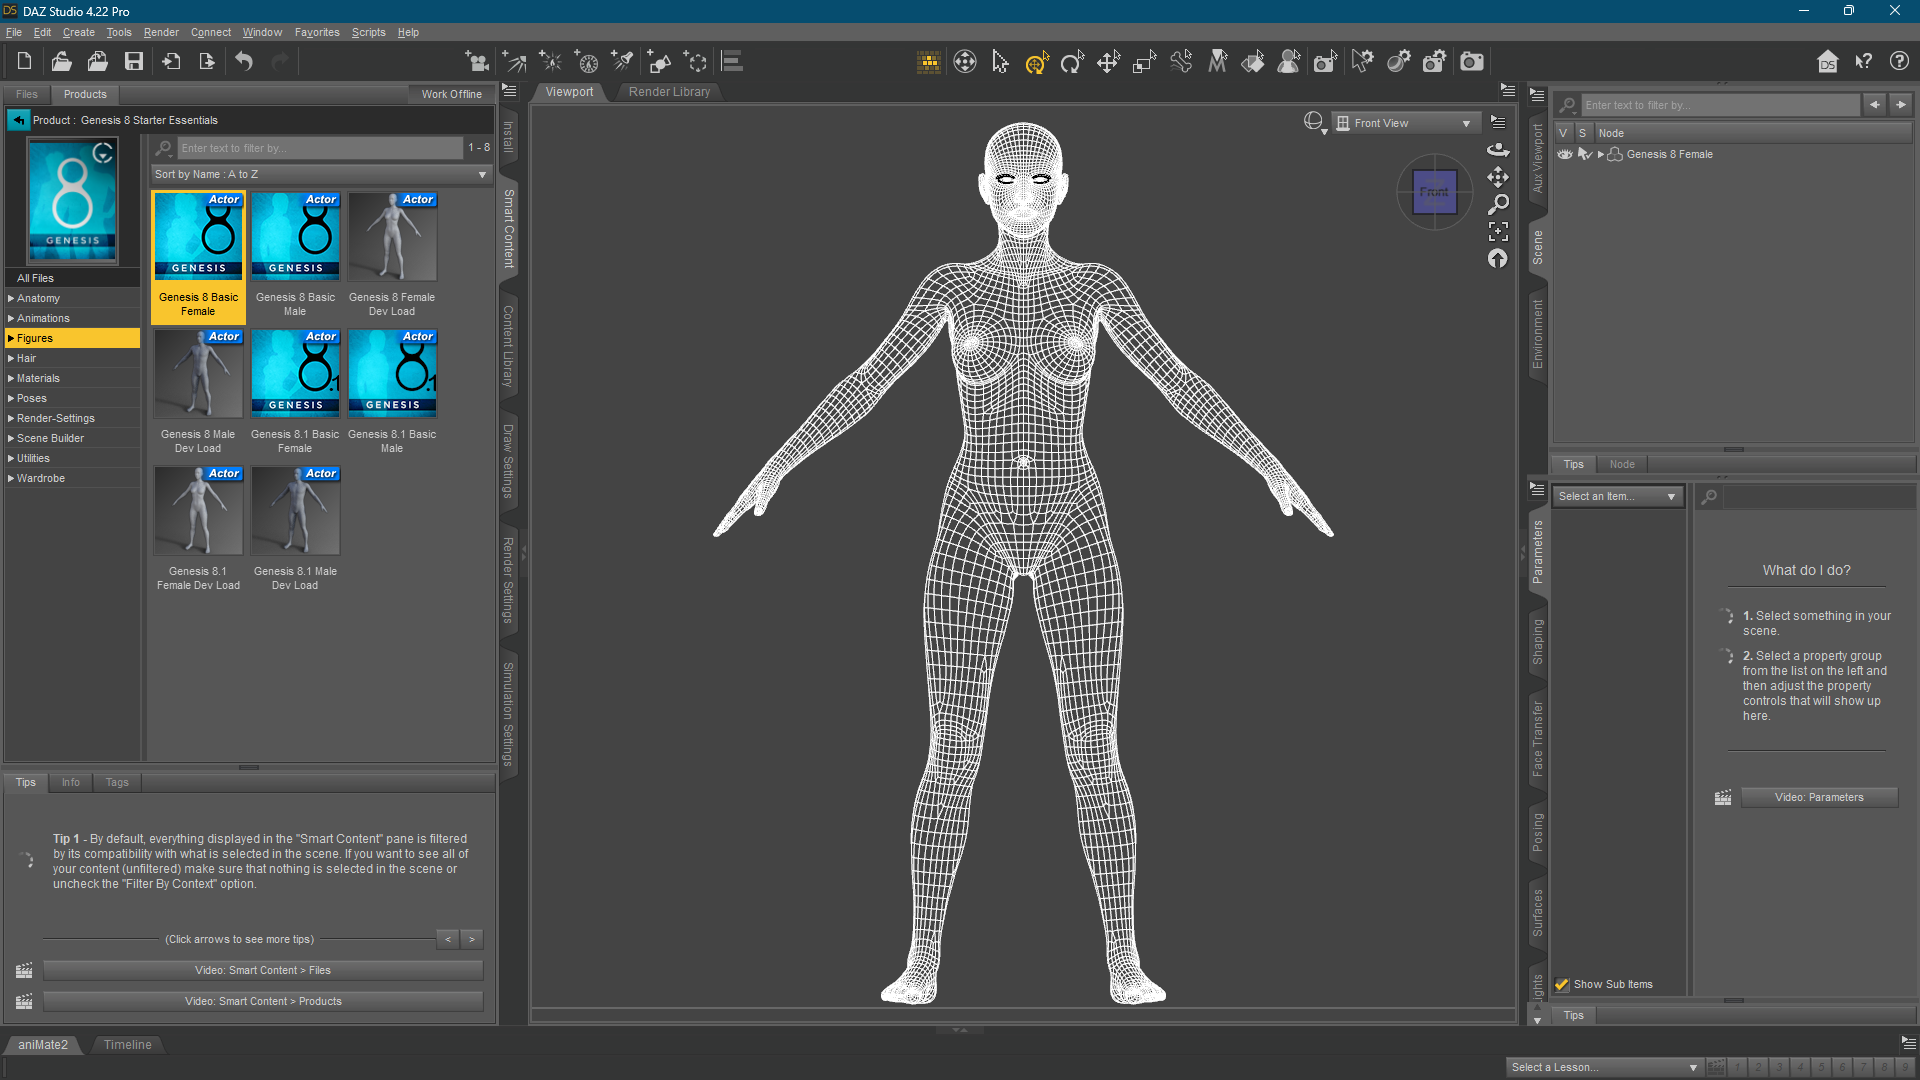The height and width of the screenshot is (1080, 1920).
Task: Select the Rotate tool
Action: (1072, 62)
